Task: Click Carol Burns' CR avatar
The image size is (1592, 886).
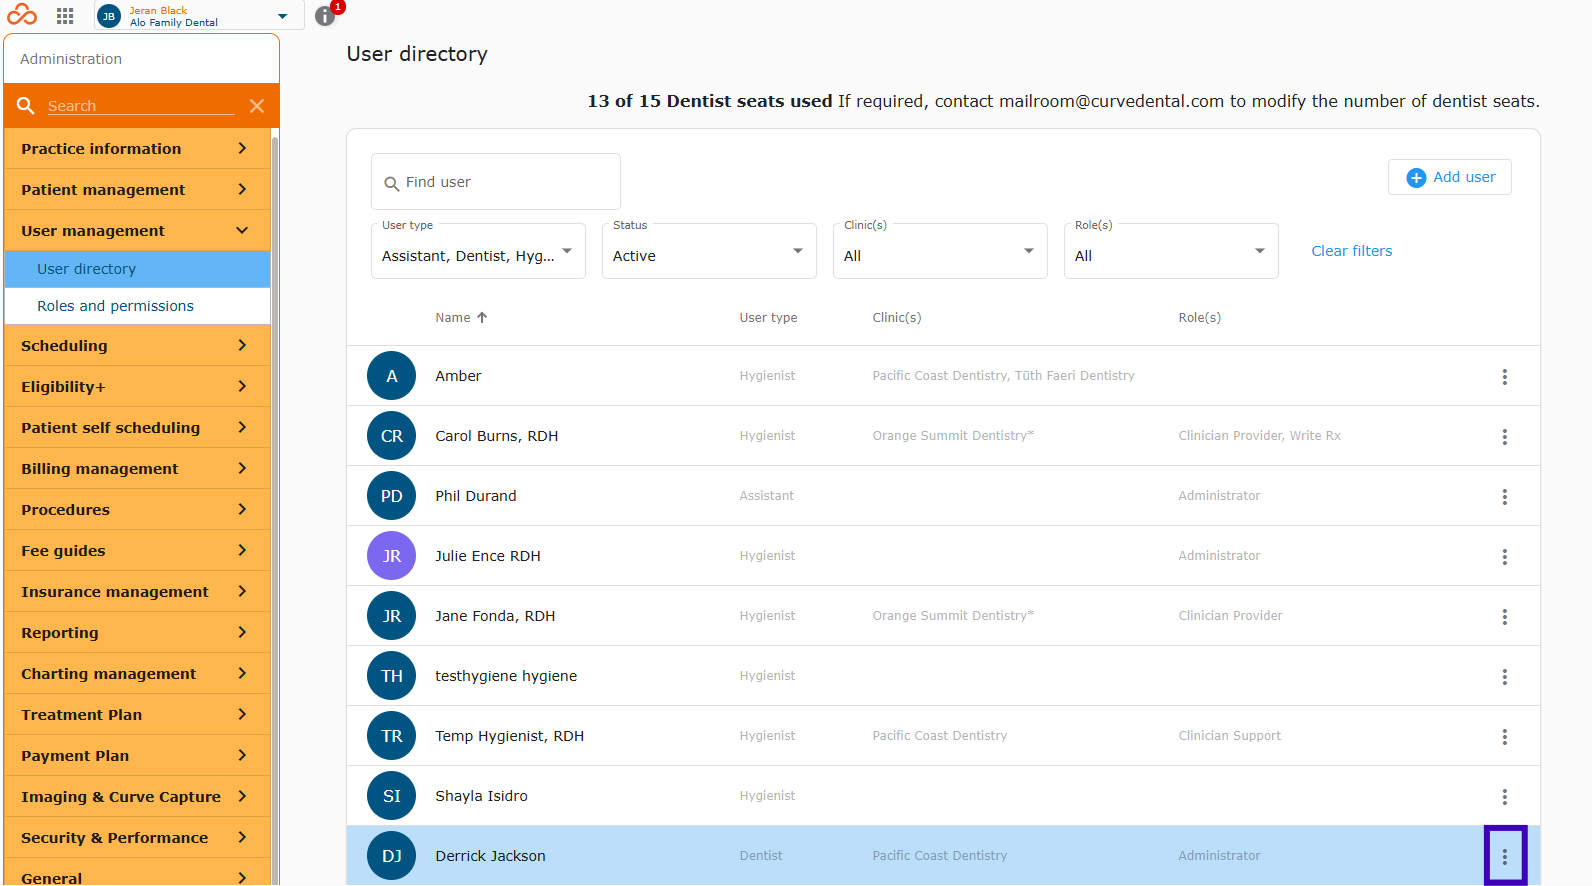Action: [x=392, y=436]
